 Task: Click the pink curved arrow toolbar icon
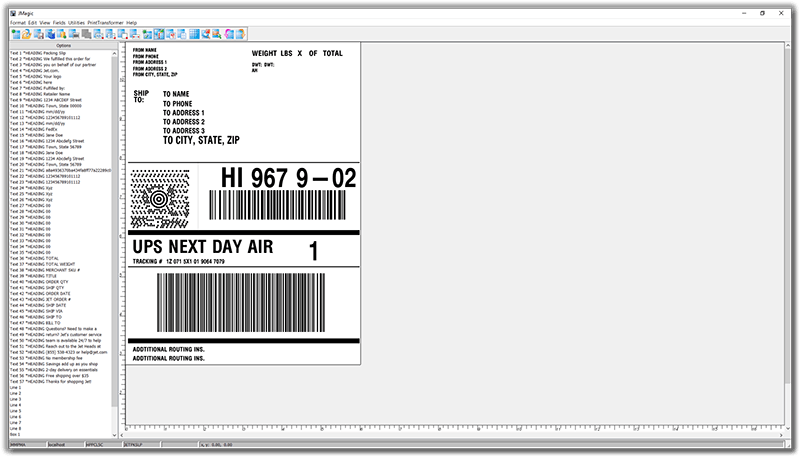point(230,34)
